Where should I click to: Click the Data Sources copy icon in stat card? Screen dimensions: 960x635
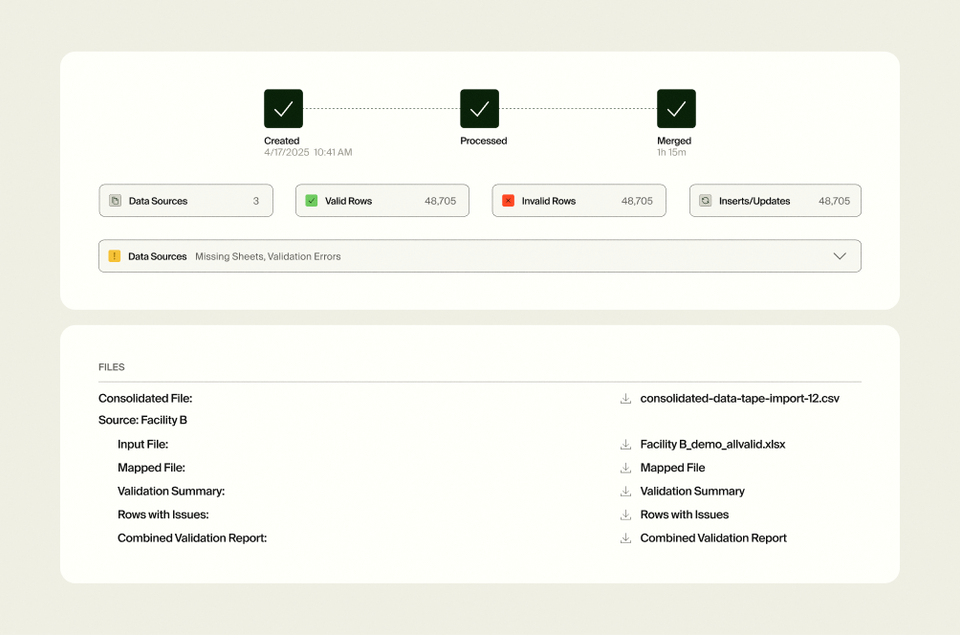pos(115,201)
